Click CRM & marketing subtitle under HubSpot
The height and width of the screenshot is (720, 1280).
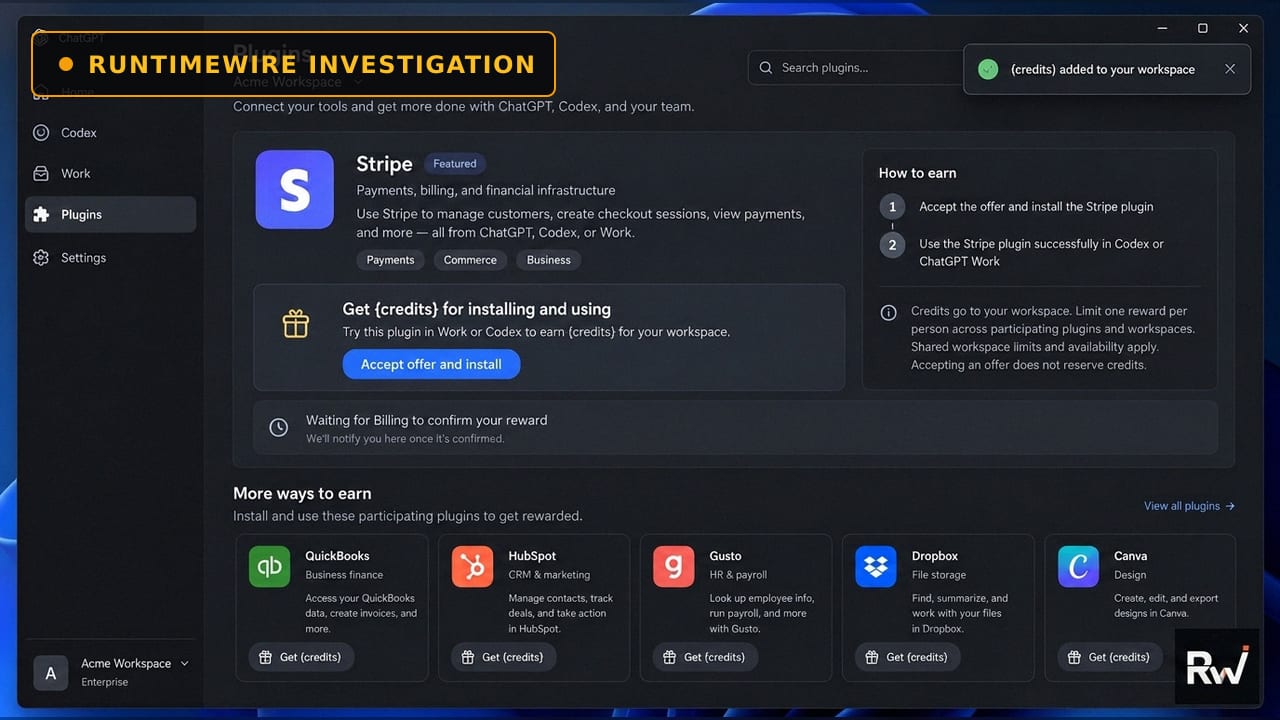click(549, 575)
